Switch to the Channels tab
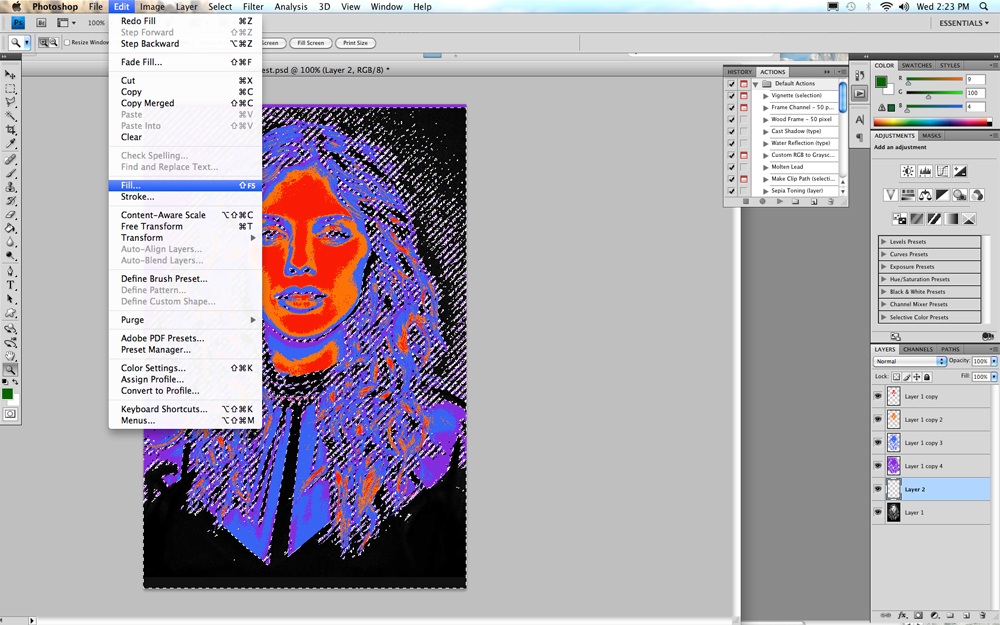1000x625 pixels. 918,349
